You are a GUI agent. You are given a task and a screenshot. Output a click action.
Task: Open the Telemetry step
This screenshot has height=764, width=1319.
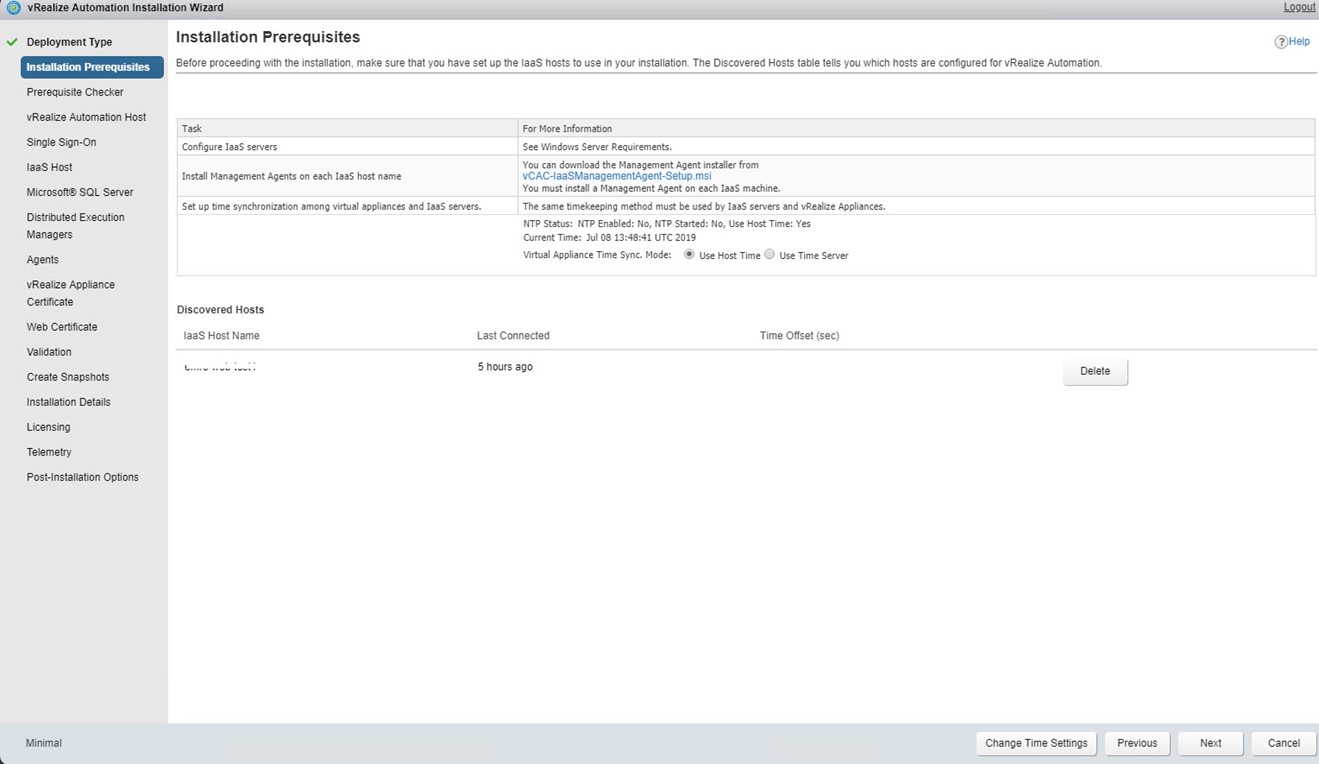49,452
